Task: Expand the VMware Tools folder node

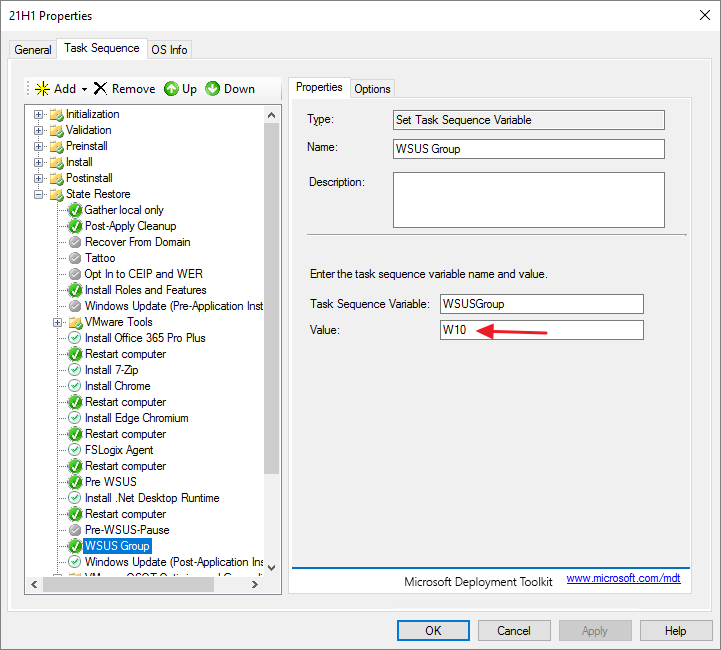Action: (x=58, y=322)
